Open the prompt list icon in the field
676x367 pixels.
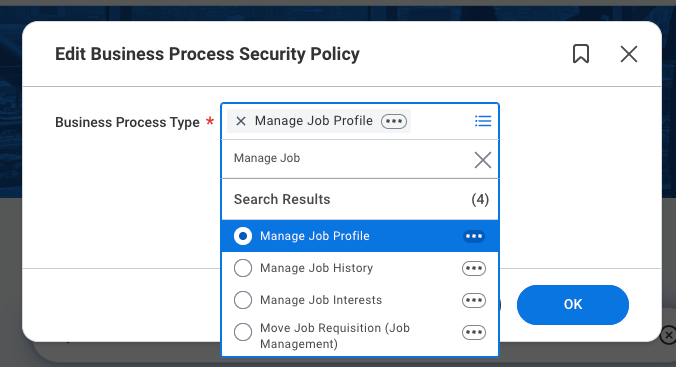[483, 121]
